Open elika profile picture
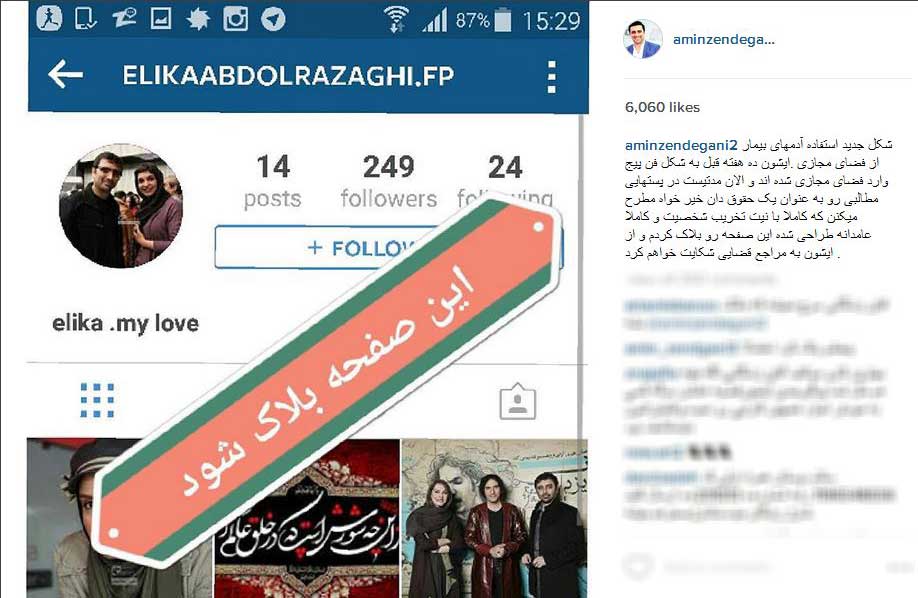Viewport: 918px width, 598px height. tap(121, 206)
